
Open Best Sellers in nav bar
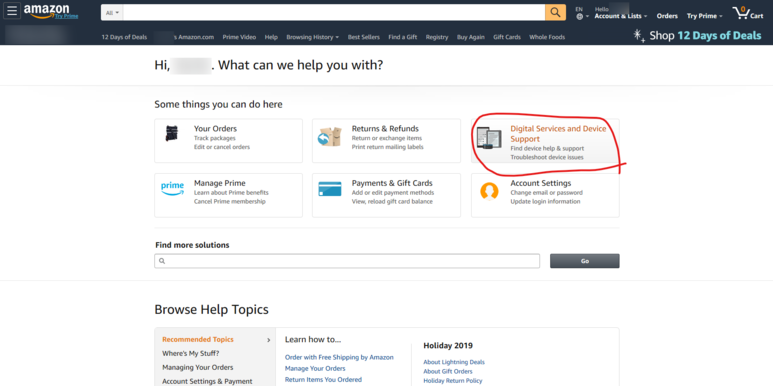coord(364,37)
